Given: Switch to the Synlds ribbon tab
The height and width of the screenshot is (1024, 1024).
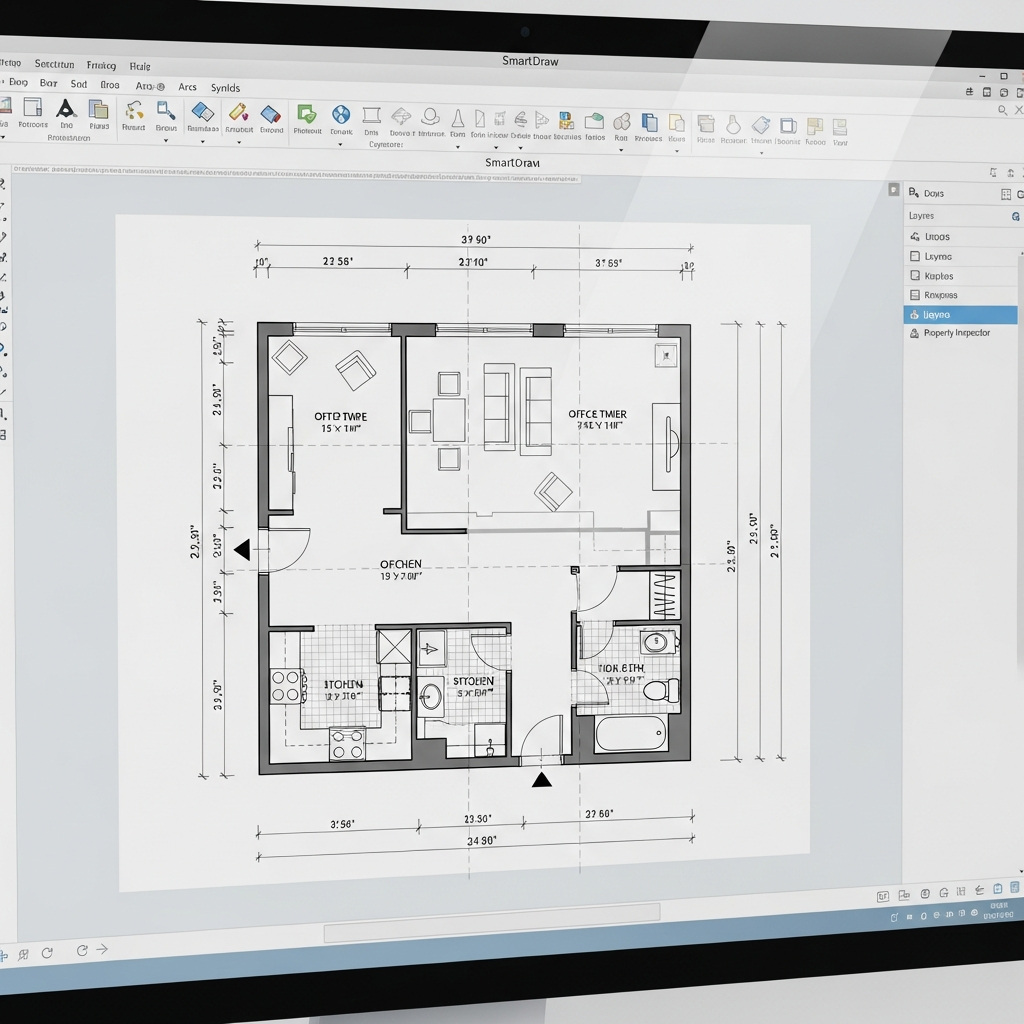Looking at the screenshot, I should (225, 88).
